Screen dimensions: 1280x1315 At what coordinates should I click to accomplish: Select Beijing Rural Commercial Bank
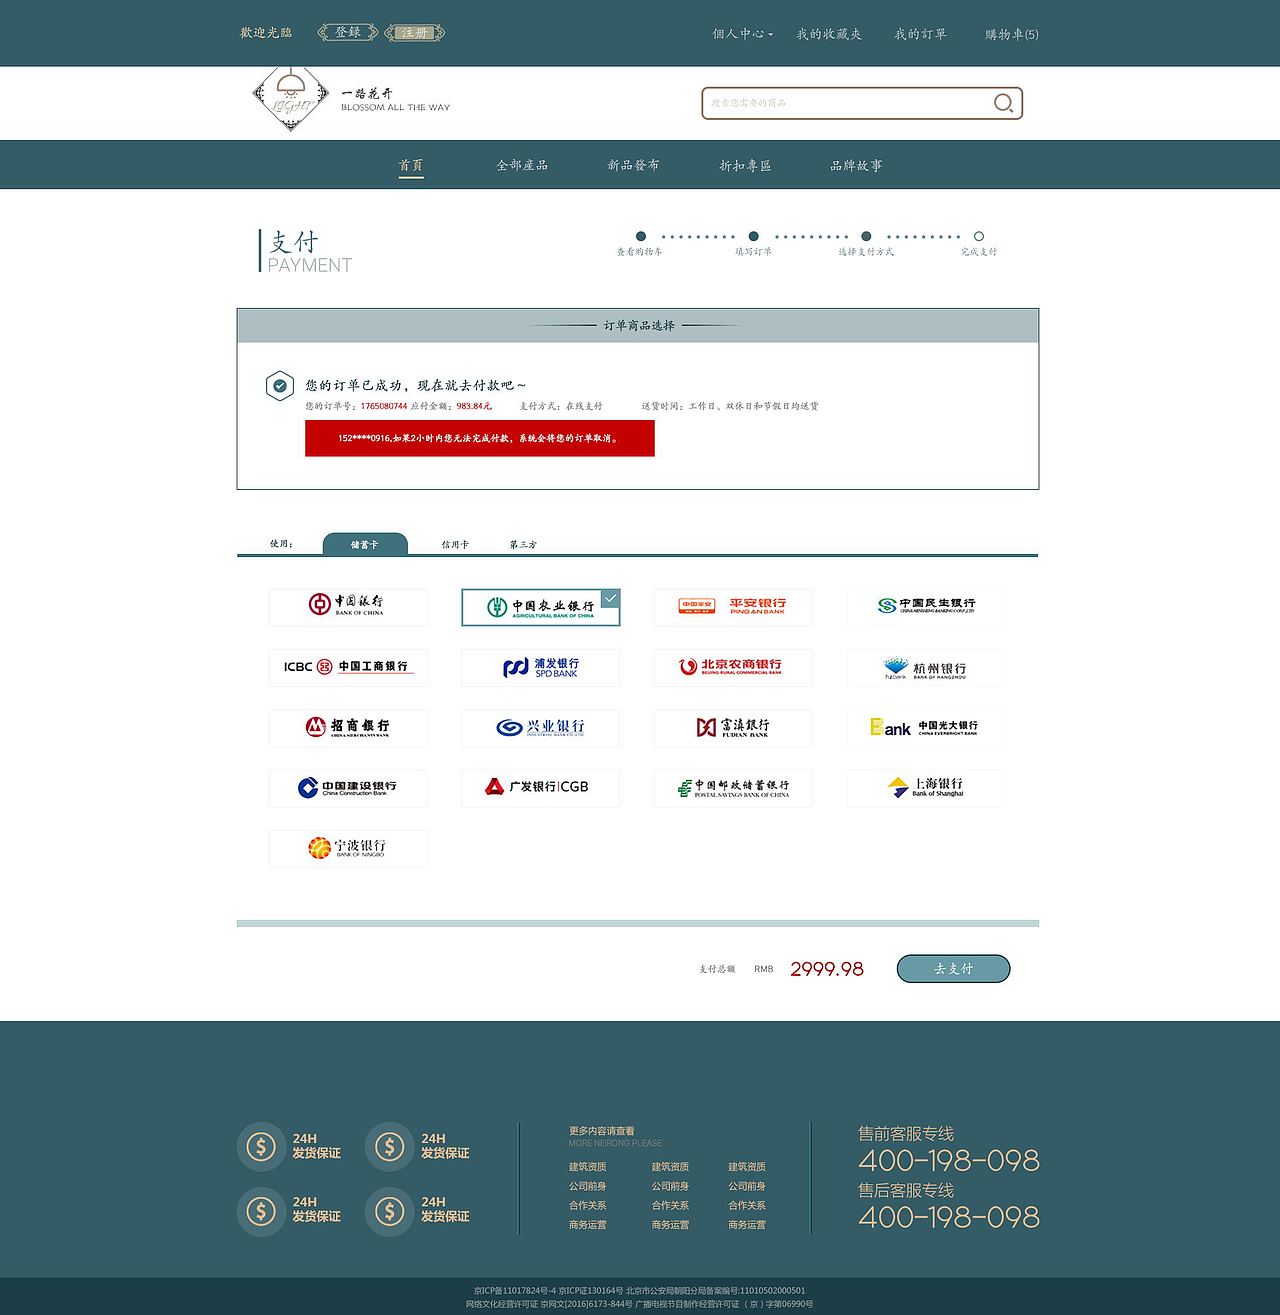point(733,667)
